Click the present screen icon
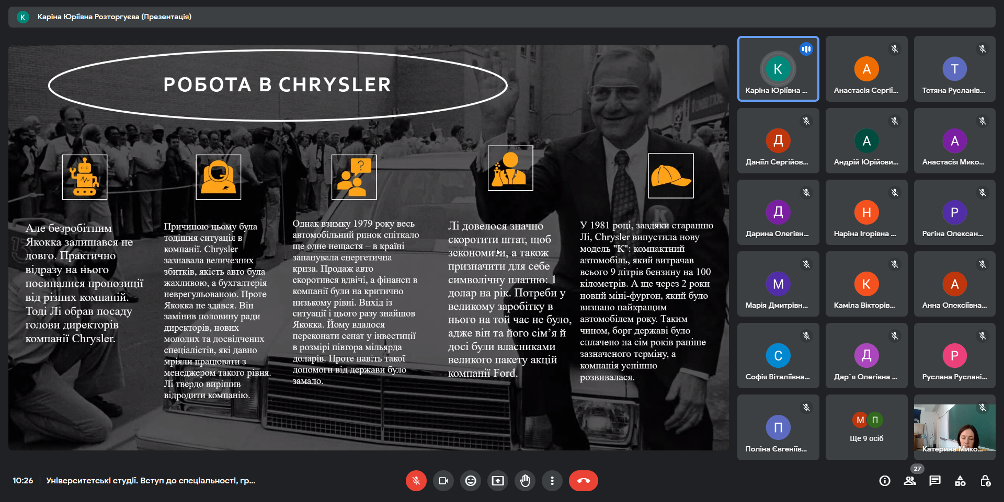Screen dimensions: 1004x502 coord(498,480)
